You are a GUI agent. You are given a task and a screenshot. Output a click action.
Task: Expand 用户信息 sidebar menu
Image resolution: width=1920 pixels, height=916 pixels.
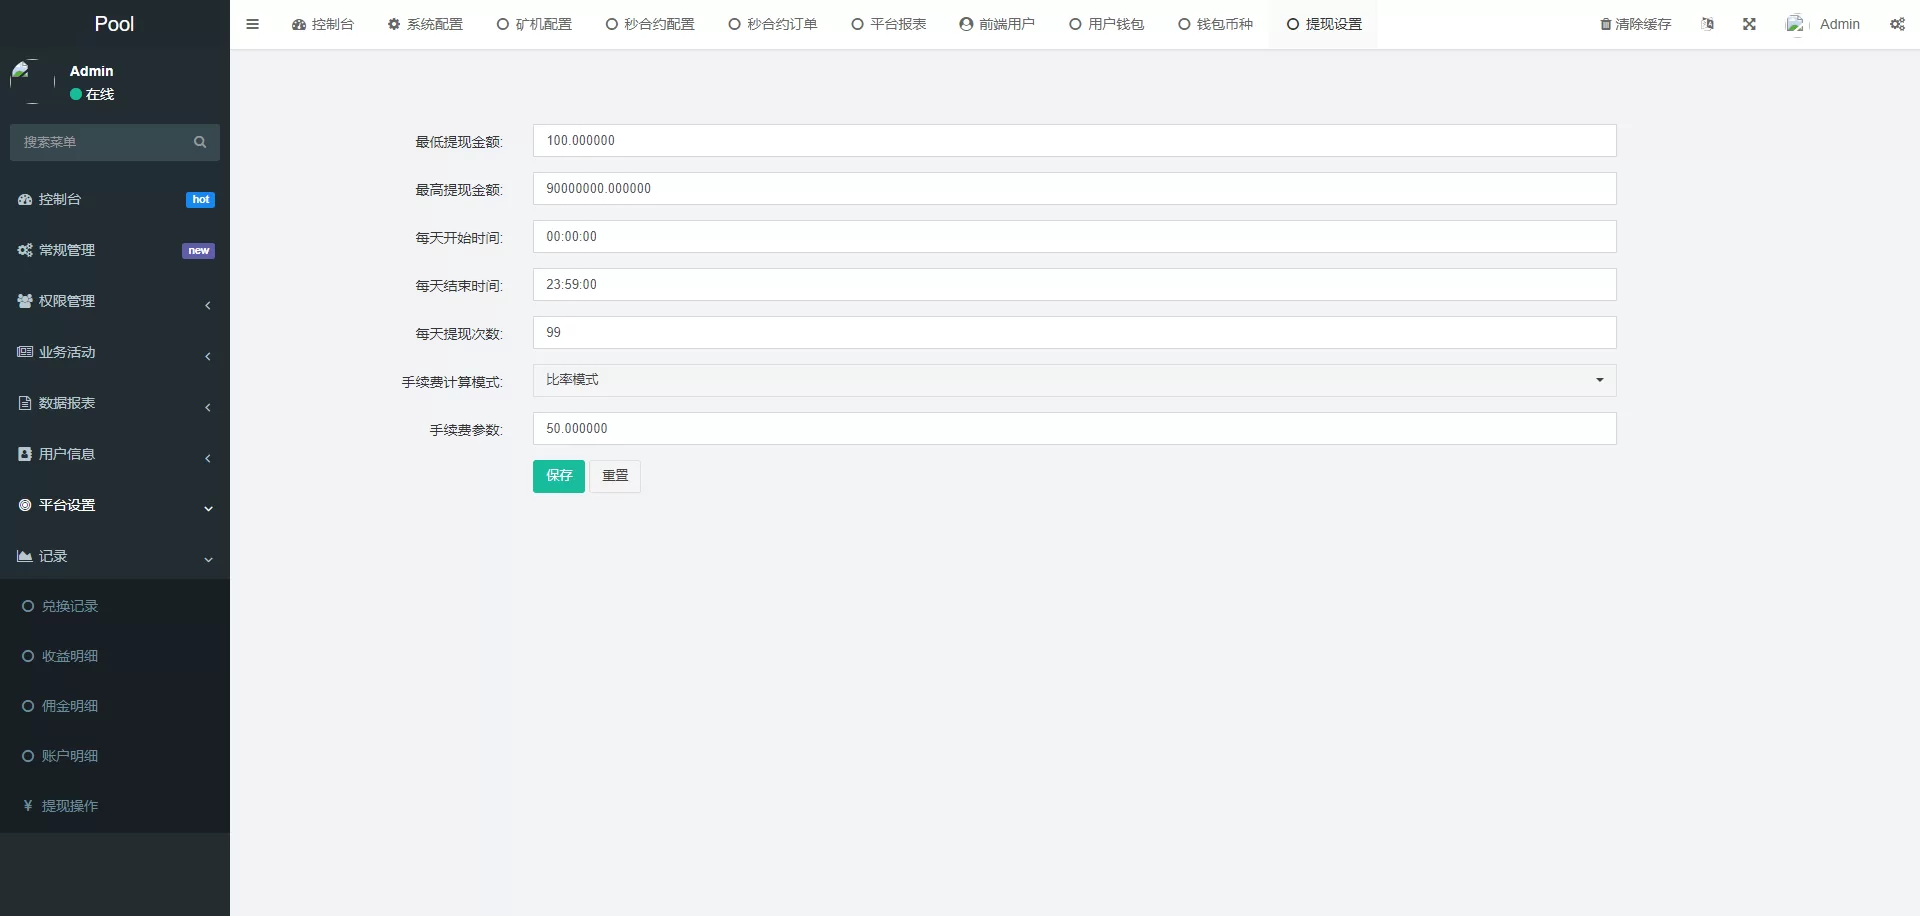coord(115,454)
